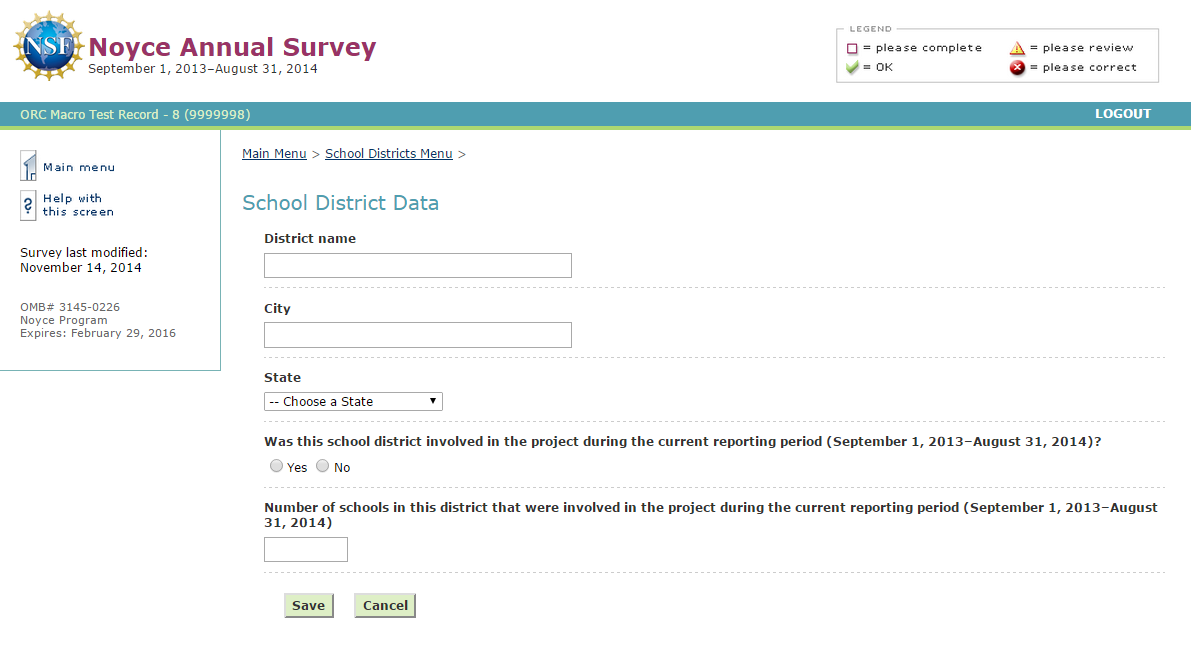The width and height of the screenshot is (1191, 653).
Task: Click the Save button
Action: (308, 605)
